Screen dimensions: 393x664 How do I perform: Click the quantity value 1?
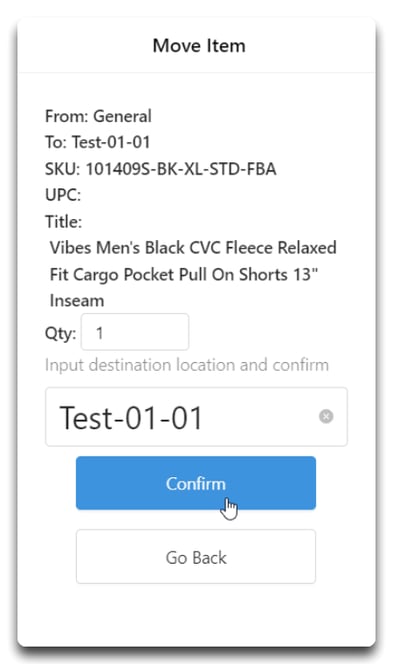pyautogui.click(x=100, y=333)
